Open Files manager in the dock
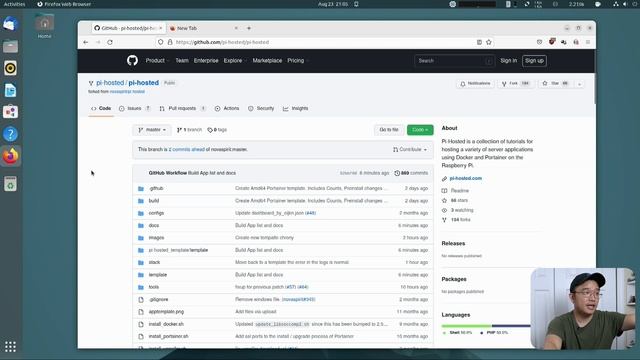 coord(11,46)
